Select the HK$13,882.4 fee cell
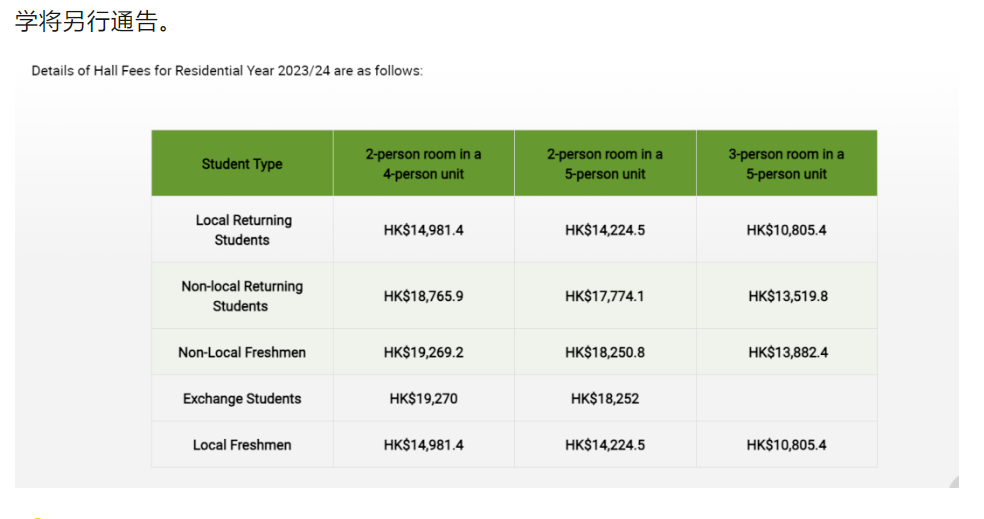The image size is (984, 519). 787,352
